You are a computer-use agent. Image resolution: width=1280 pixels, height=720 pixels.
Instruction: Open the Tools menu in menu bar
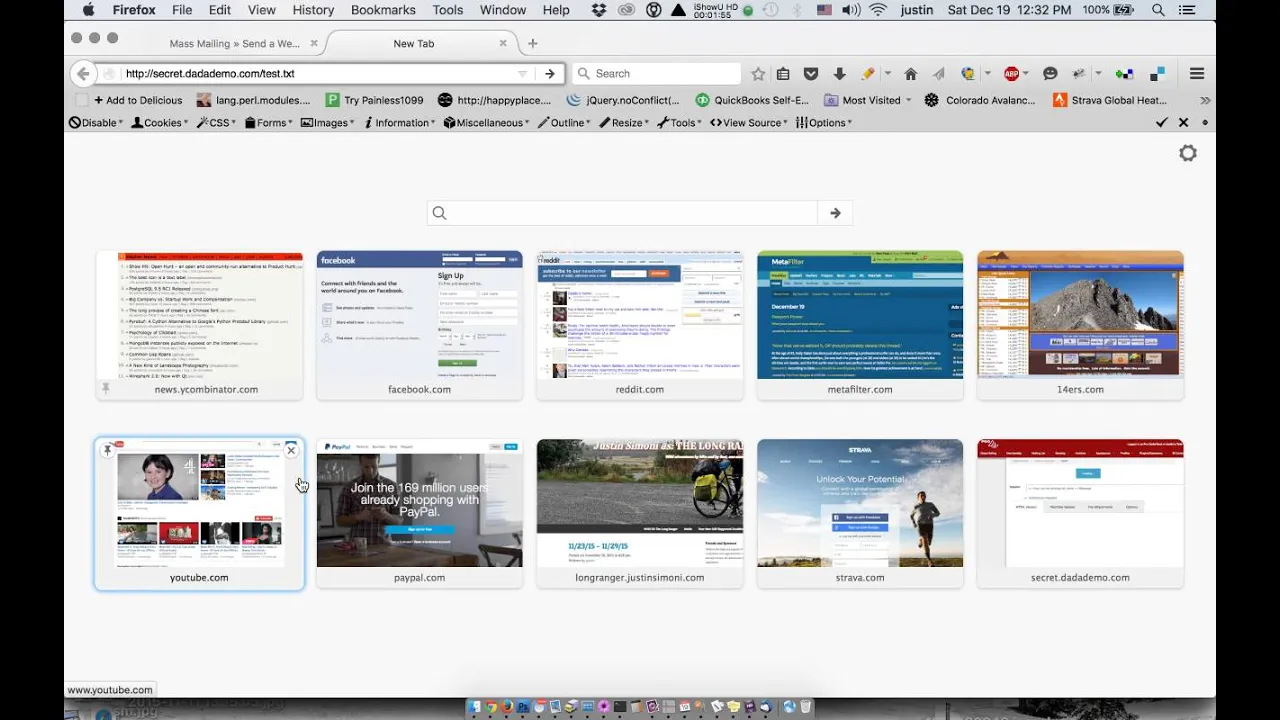(447, 10)
